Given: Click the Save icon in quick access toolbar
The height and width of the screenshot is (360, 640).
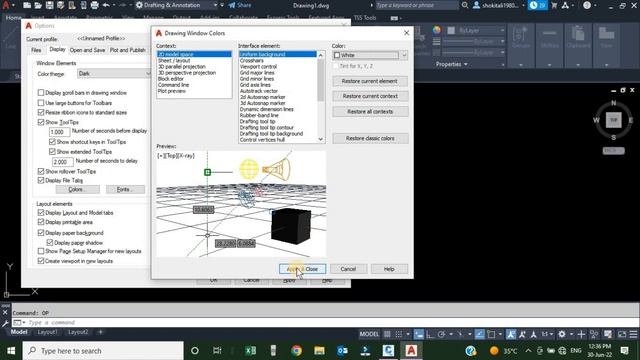Looking at the screenshot, I should pos(49,5).
